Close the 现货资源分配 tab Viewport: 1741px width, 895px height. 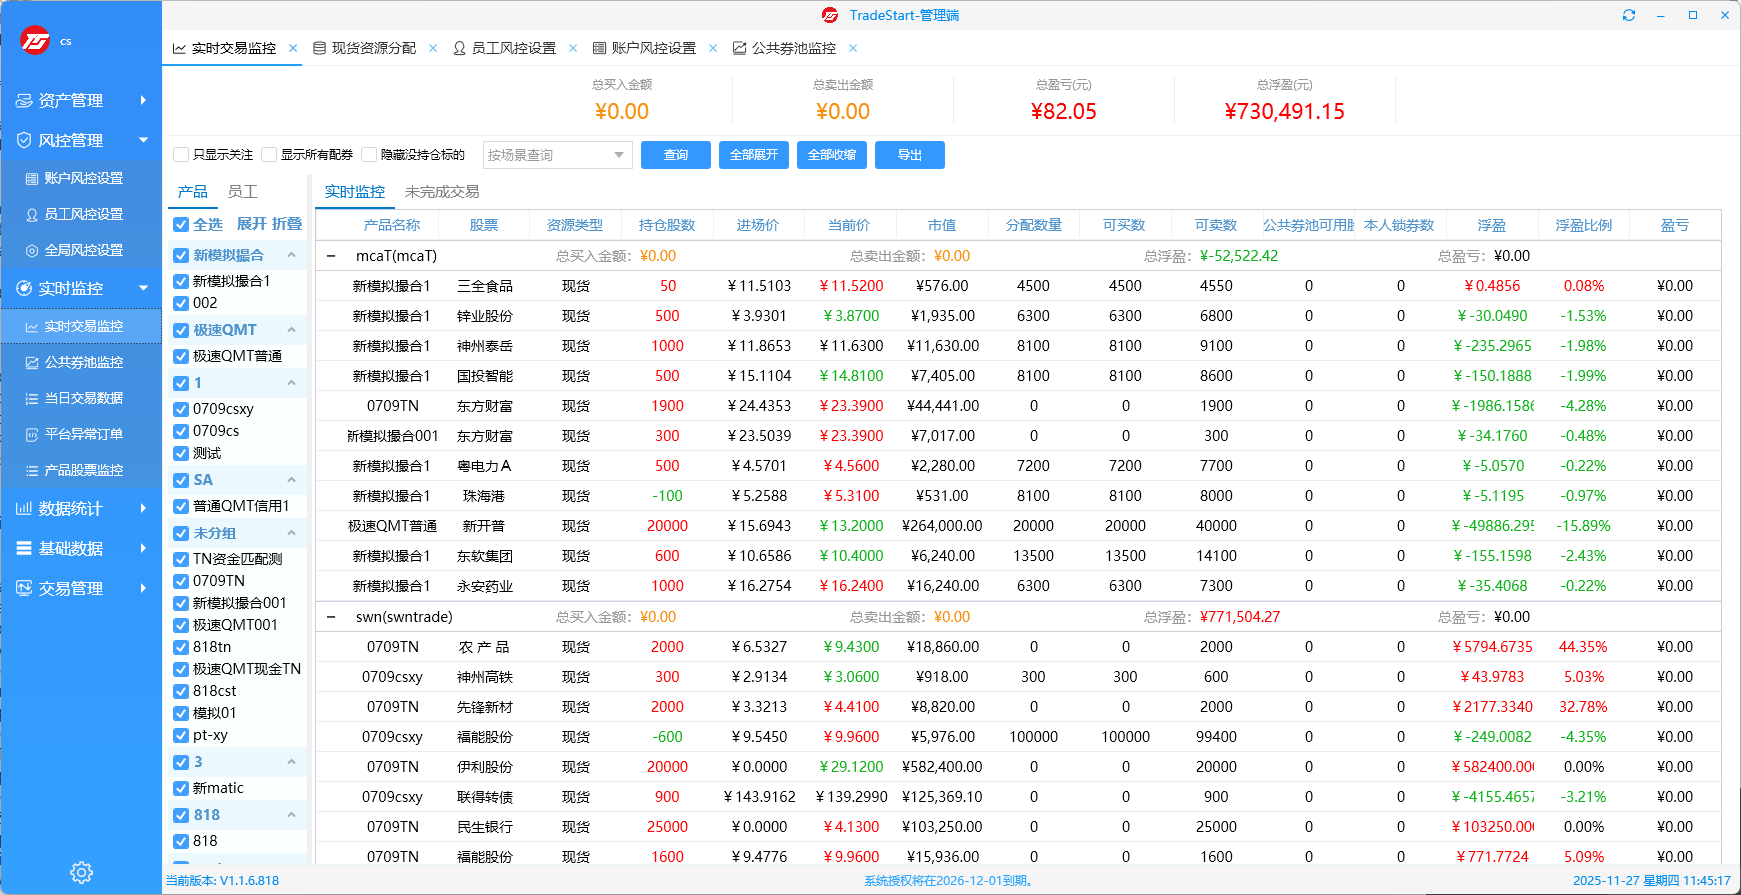(x=433, y=48)
